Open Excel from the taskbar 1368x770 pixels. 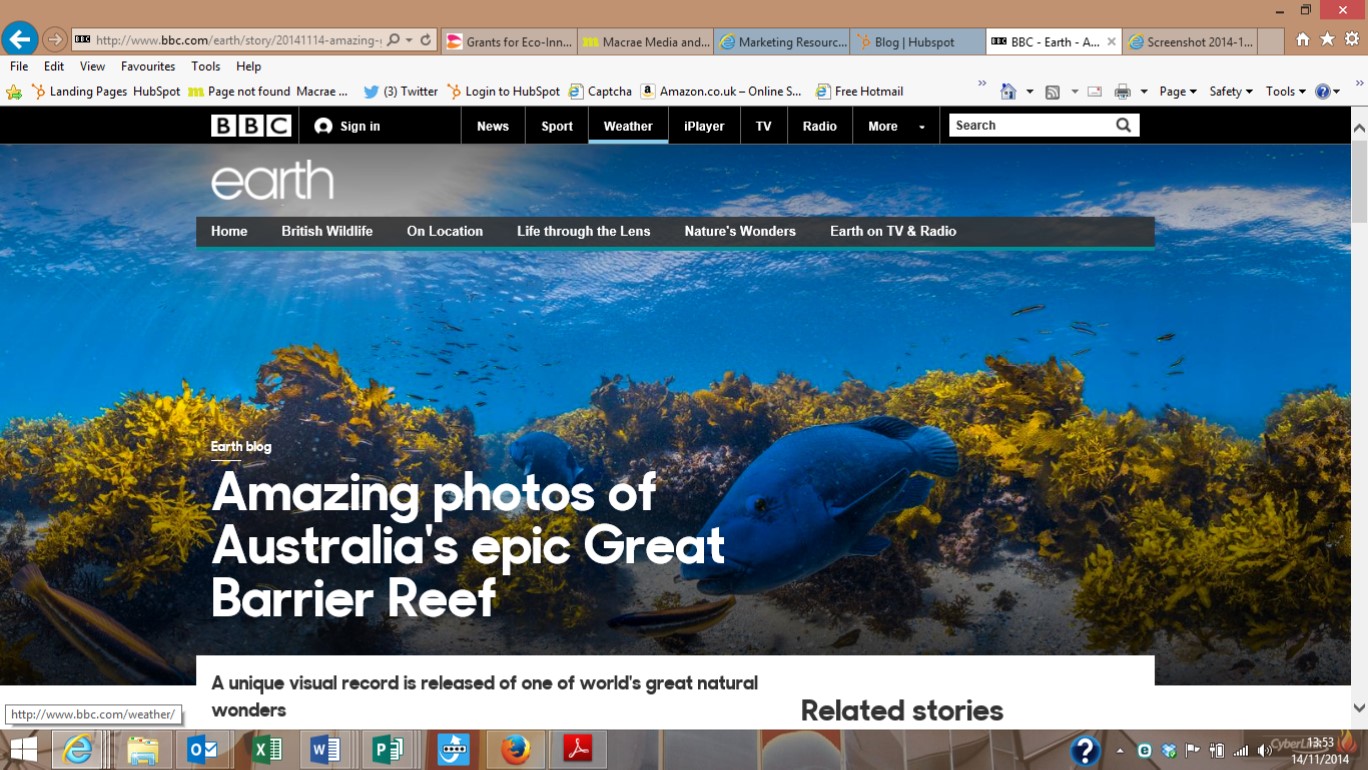click(268, 749)
